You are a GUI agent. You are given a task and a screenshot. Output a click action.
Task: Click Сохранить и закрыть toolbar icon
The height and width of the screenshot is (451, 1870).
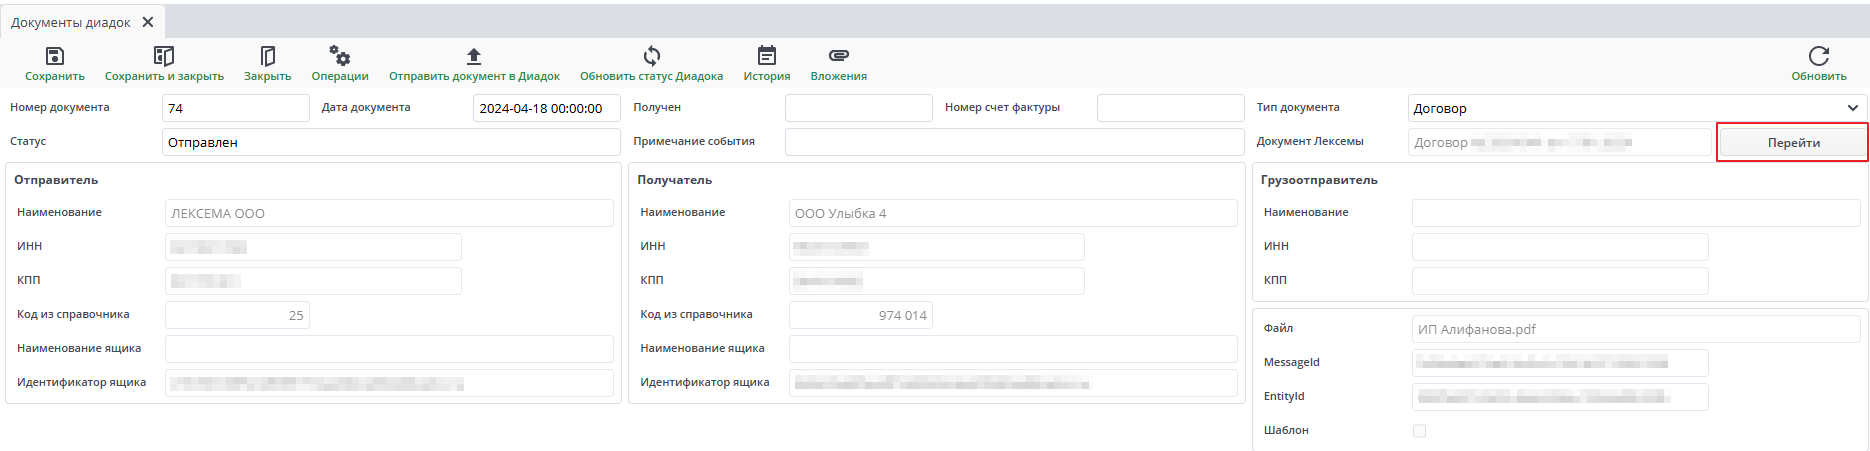(164, 57)
